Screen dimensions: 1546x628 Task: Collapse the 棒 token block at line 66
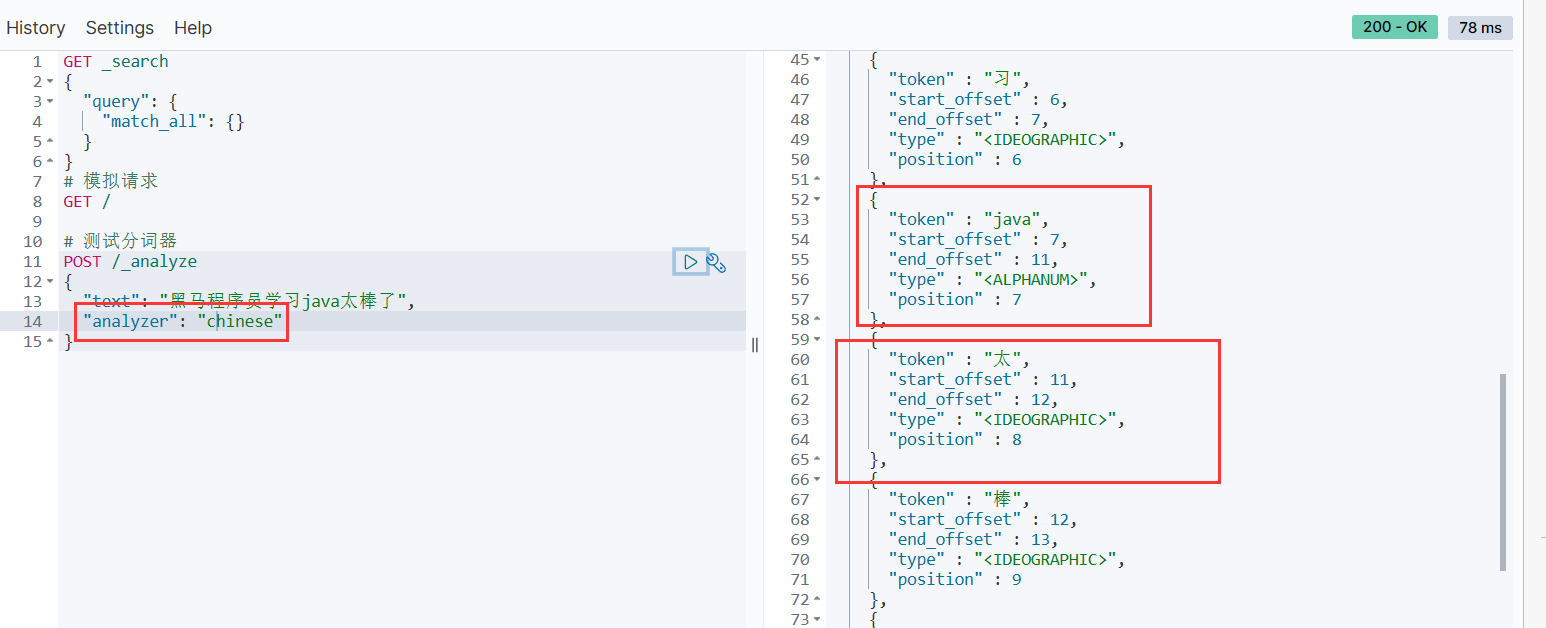[817, 479]
